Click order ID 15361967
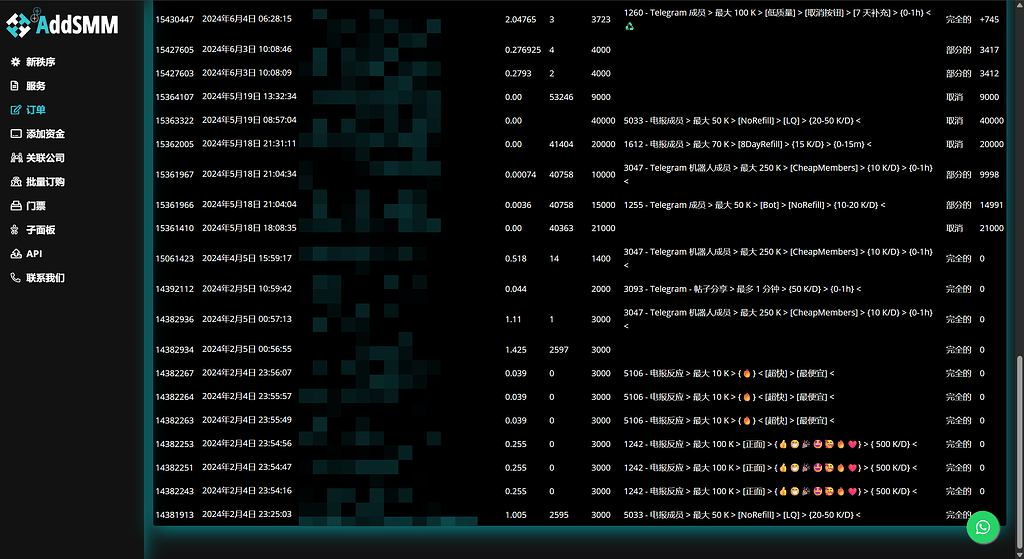Image resolution: width=1024 pixels, height=559 pixels. coord(174,174)
